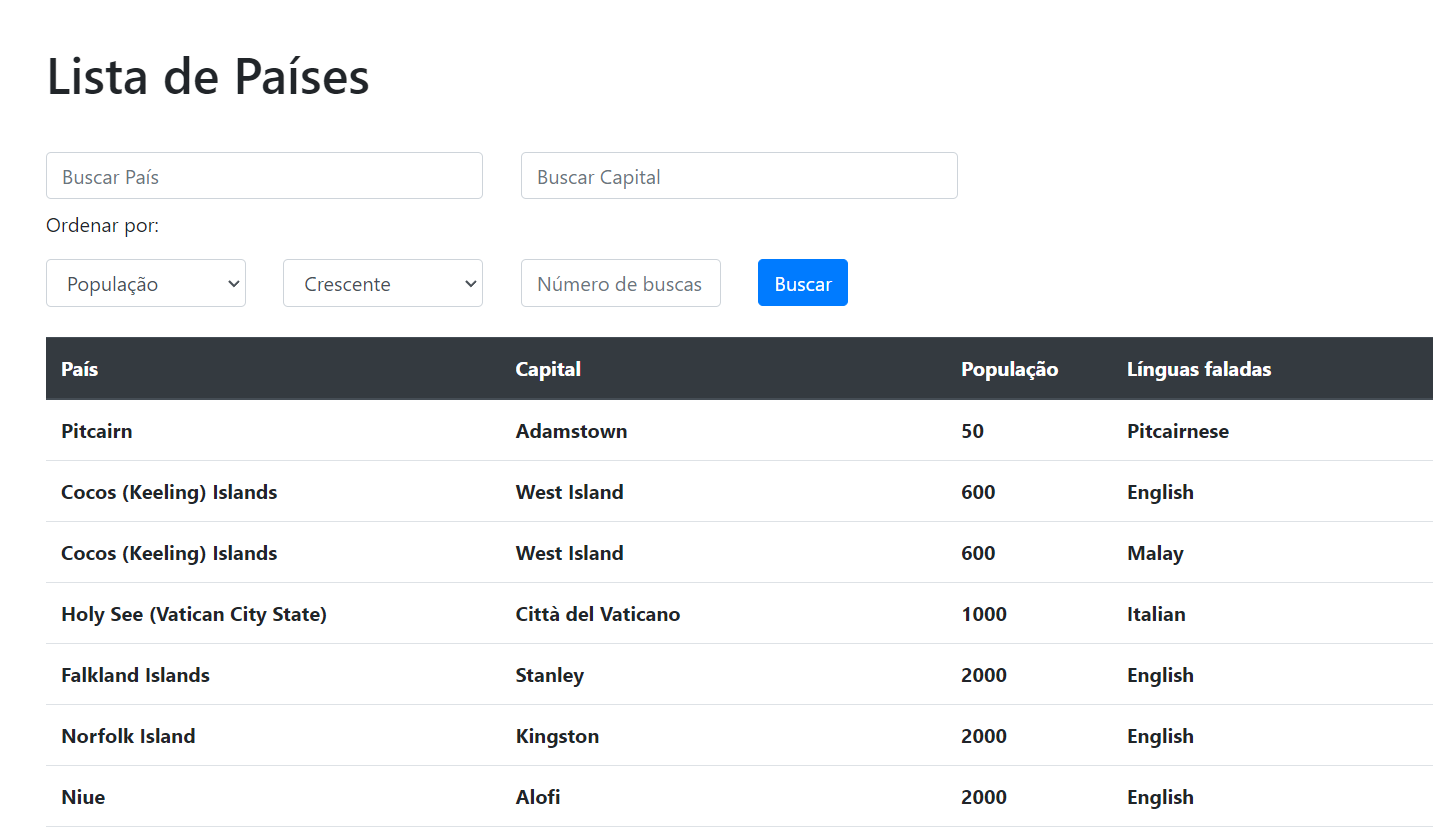This screenshot has width=1443, height=832.
Task: Click the population value 1000
Action: [984, 614]
